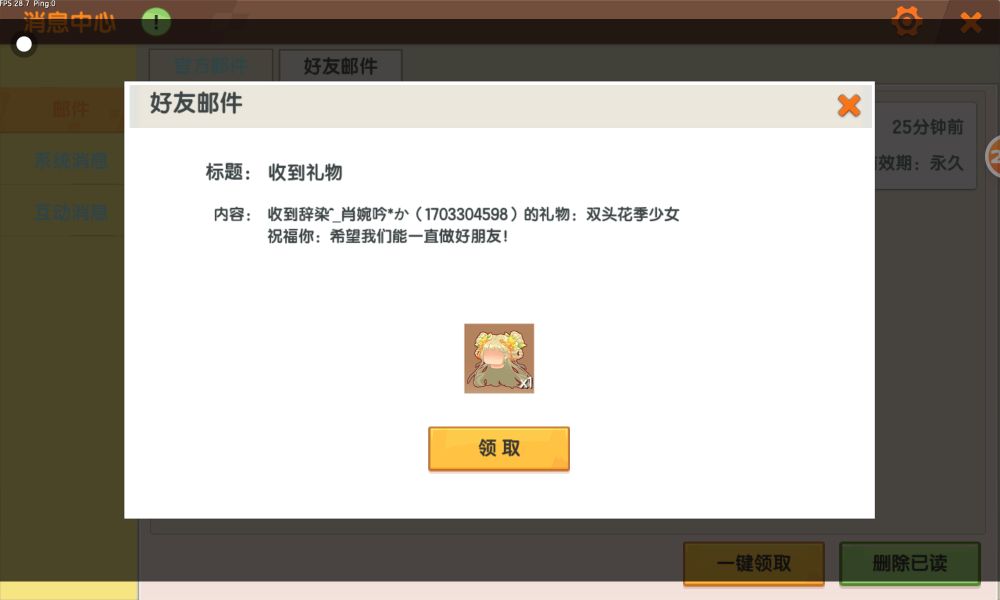Click the FPS and Ping indicator
This screenshot has height=600, width=1000.
[28, 4]
